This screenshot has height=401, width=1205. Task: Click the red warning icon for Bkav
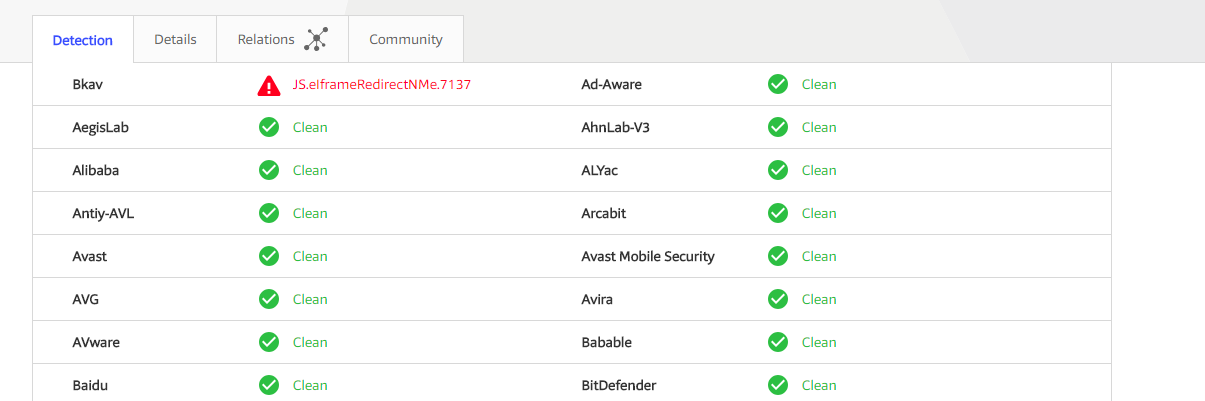[x=269, y=85]
